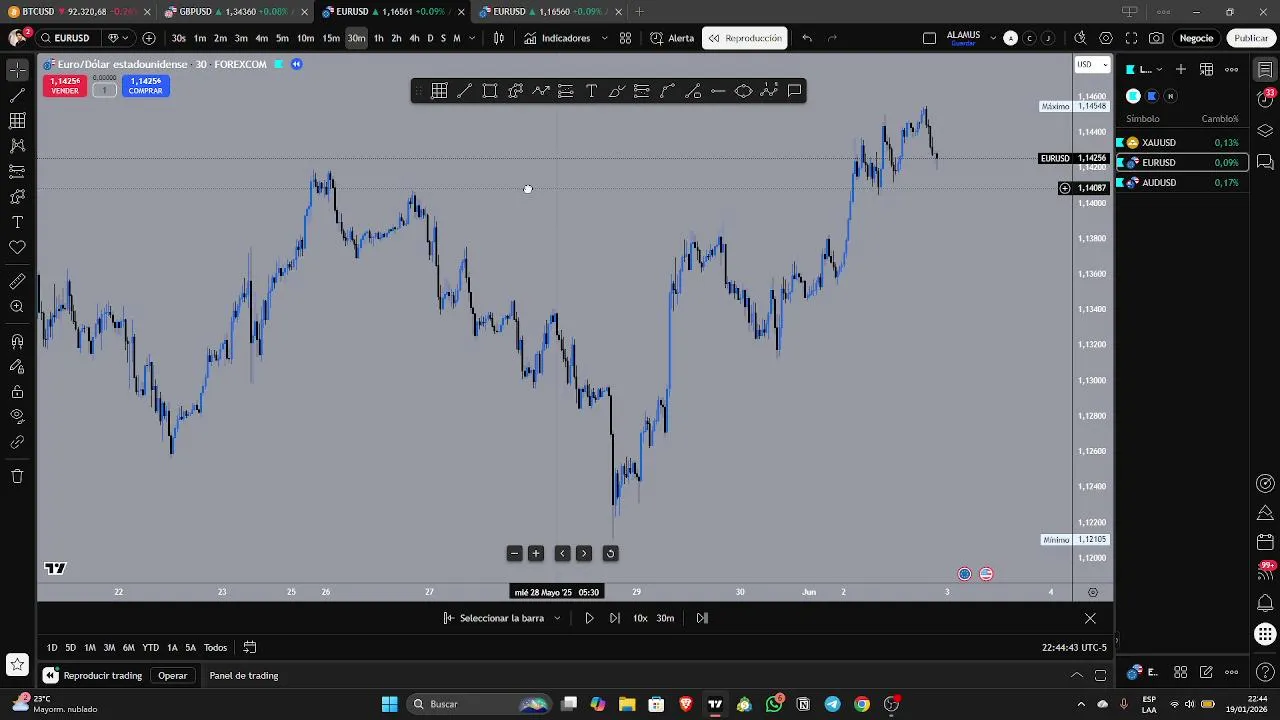Click the Publicar button
This screenshot has height=720, width=1280.
point(1251,38)
